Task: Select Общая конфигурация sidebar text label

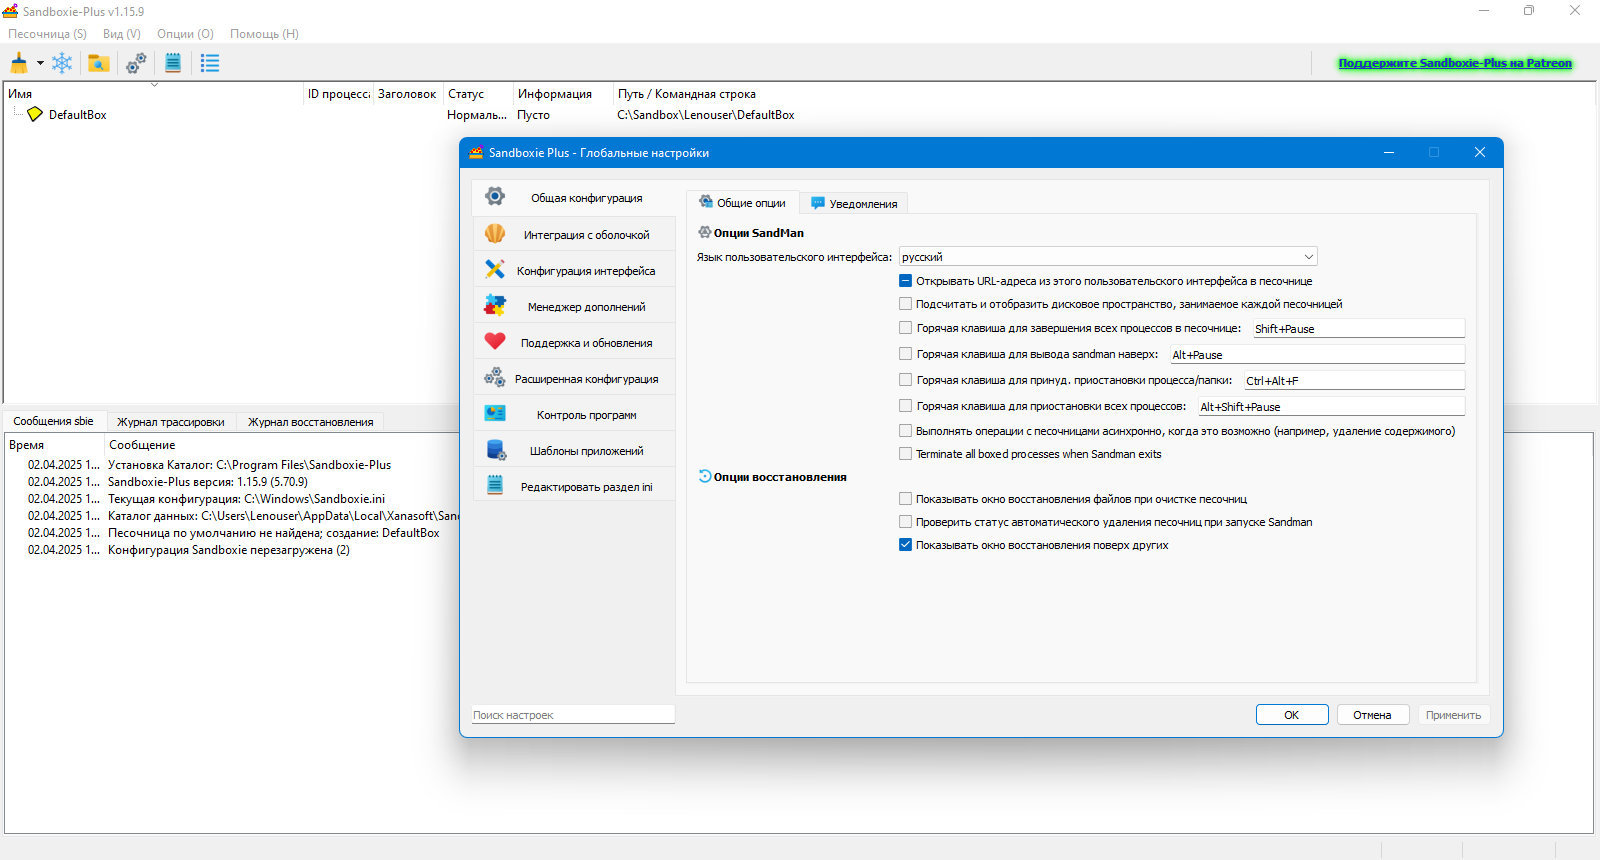Action: [x=587, y=198]
